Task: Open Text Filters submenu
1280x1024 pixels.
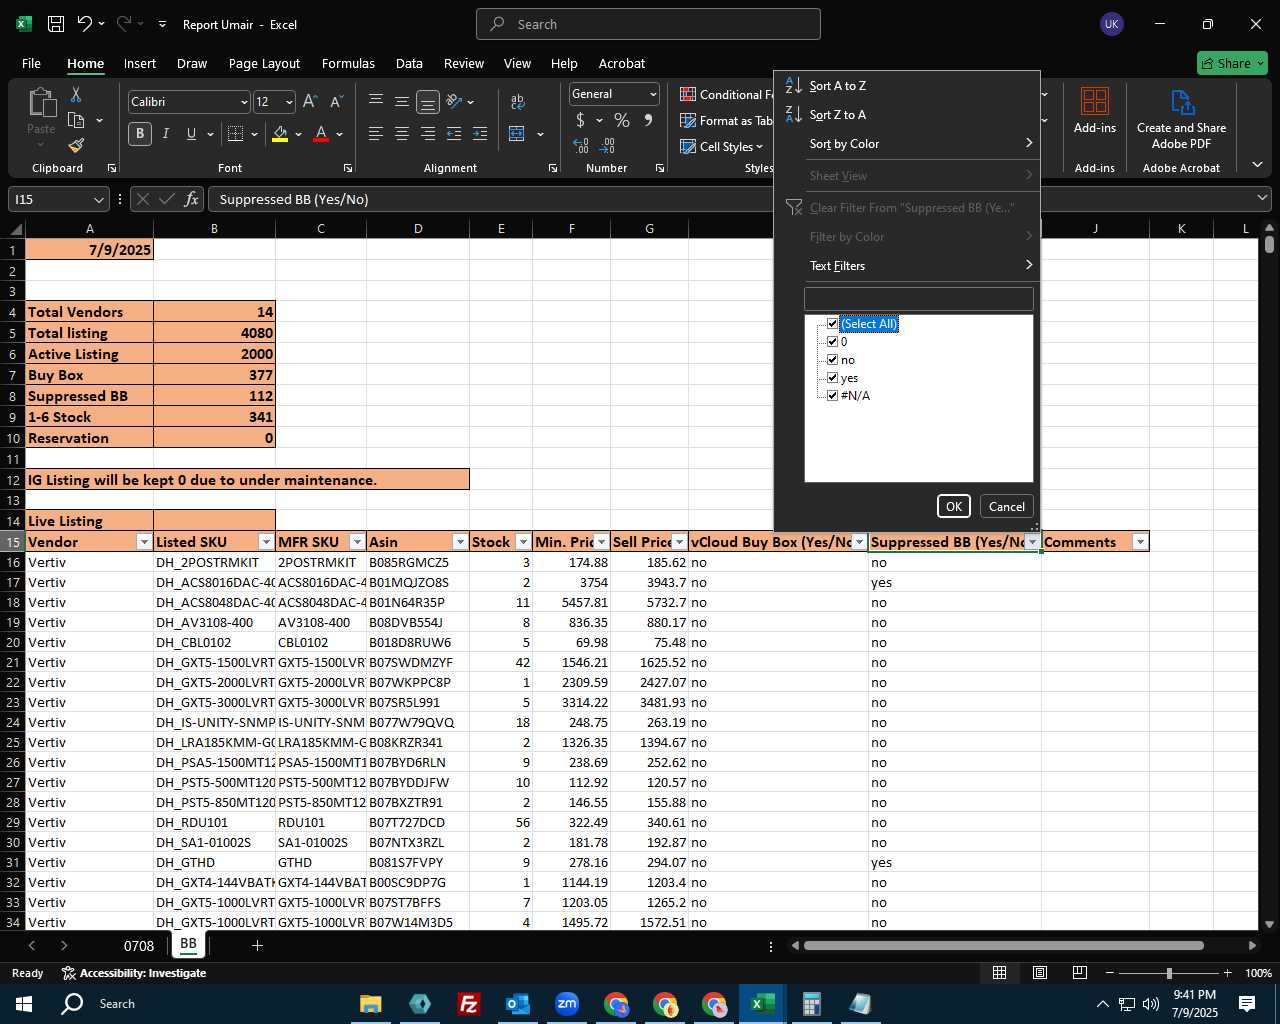Action: point(907,266)
